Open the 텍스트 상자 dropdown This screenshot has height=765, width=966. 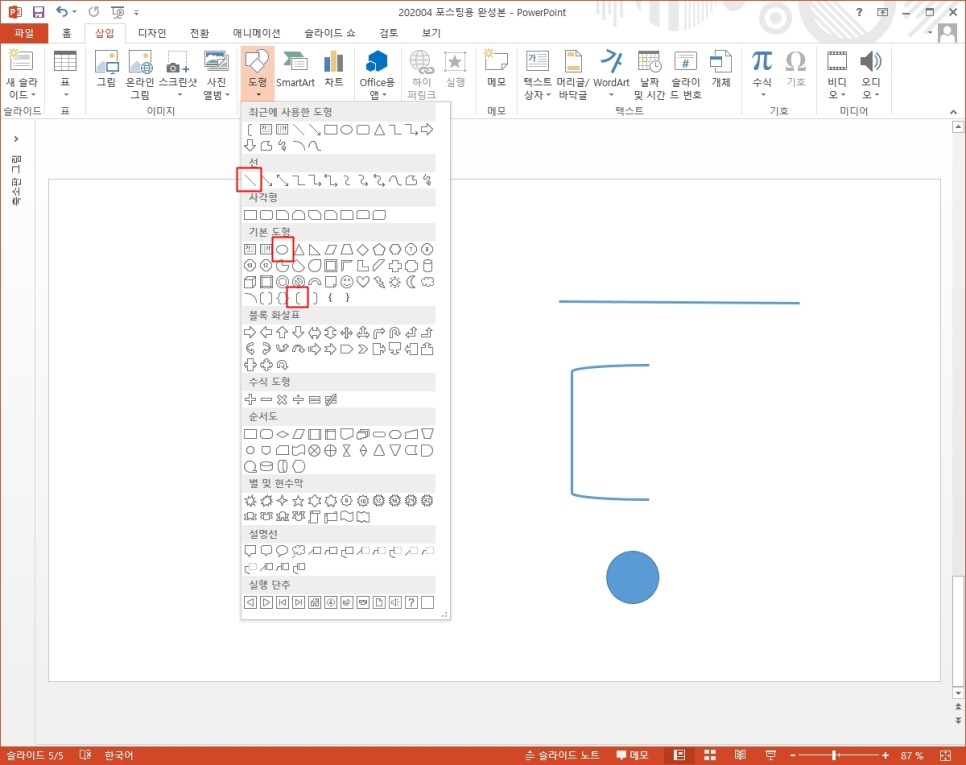pyautogui.click(x=548, y=95)
